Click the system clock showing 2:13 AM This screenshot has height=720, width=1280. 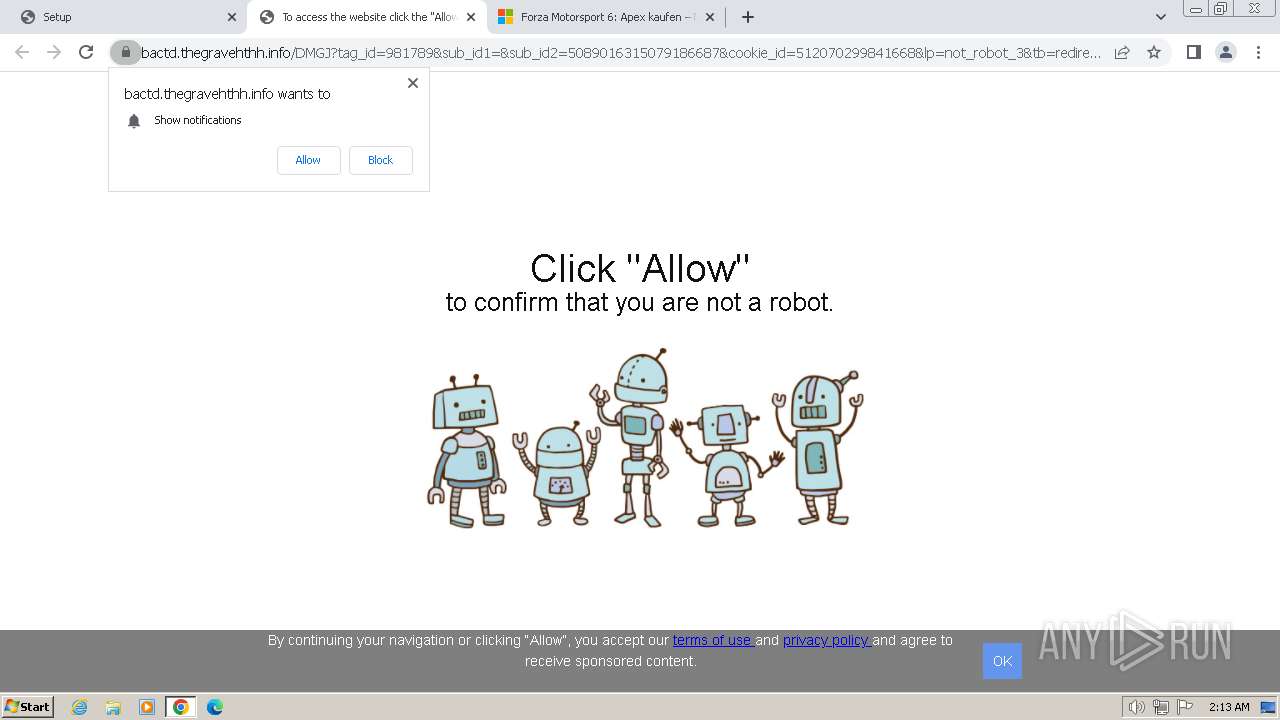click(1229, 707)
